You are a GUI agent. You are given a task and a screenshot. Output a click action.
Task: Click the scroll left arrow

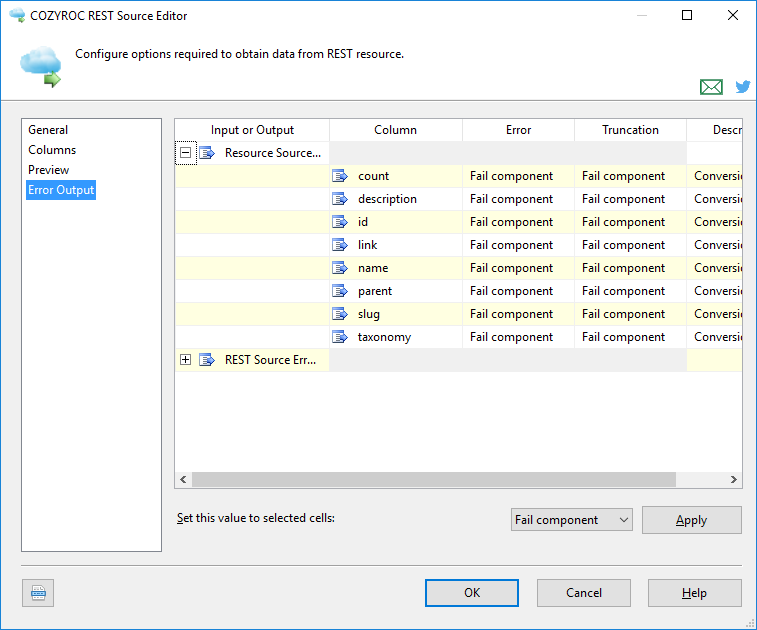pyautogui.click(x=183, y=479)
